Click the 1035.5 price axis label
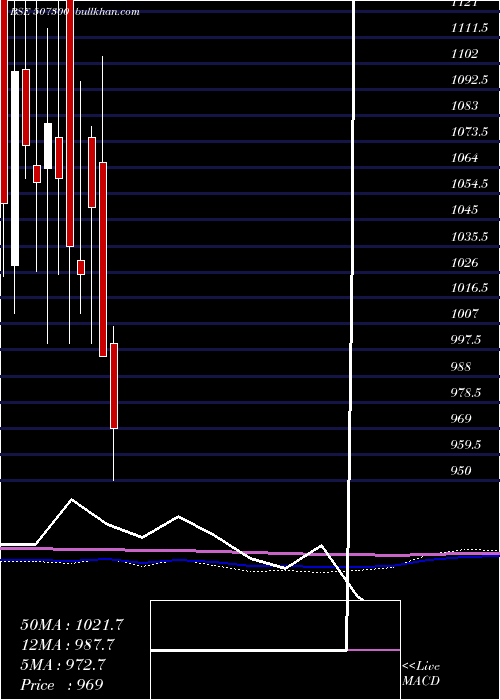500x700 pixels. [x=469, y=236]
